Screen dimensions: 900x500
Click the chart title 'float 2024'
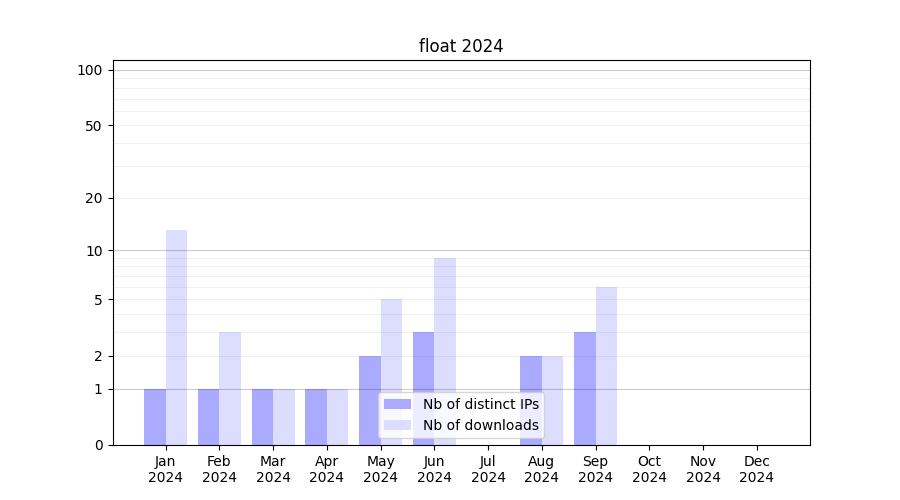pos(460,46)
